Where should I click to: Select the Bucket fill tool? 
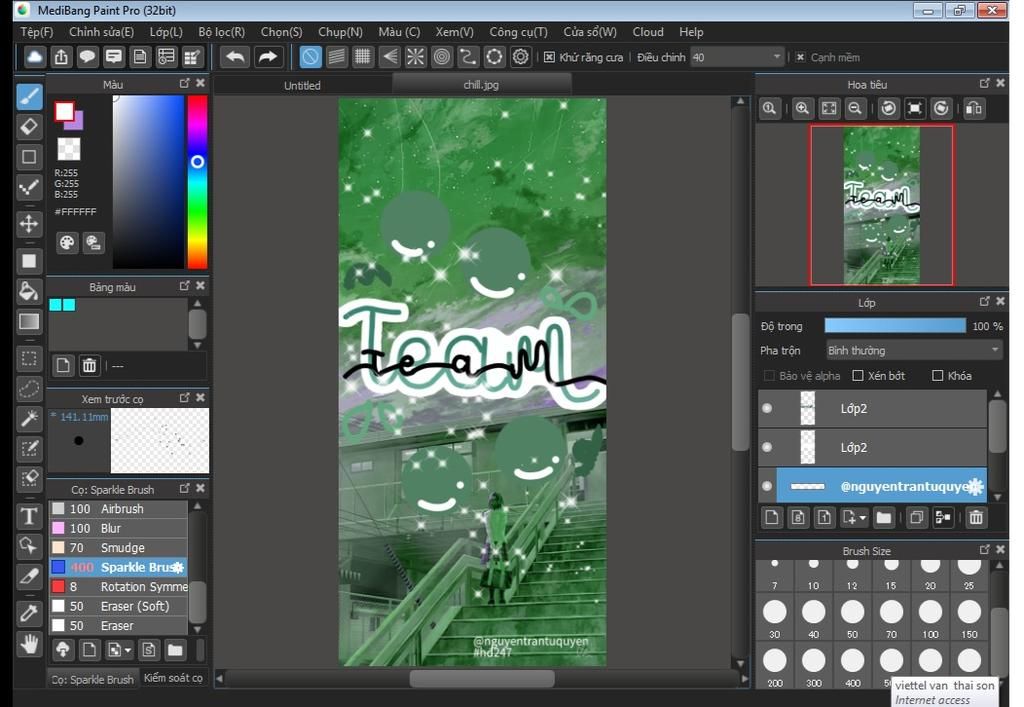click(x=29, y=291)
